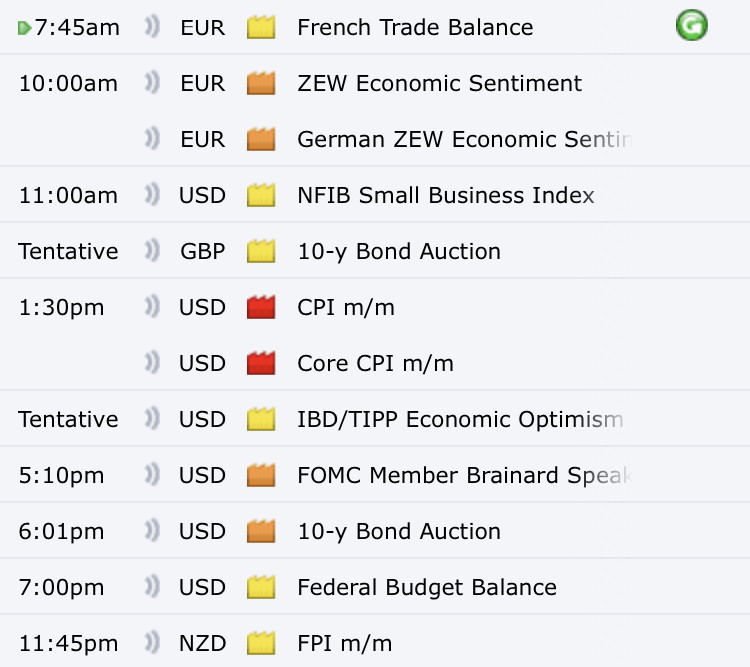Click the yellow impact icon for FPI m/m
Viewport: 750px width, 667px height.
click(261, 643)
